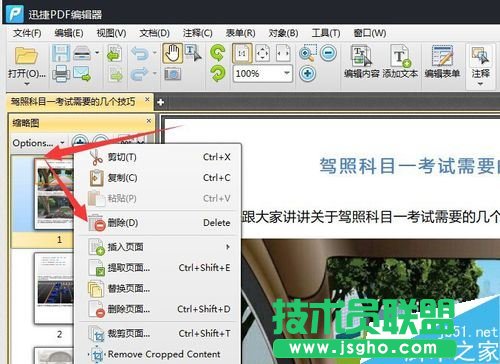The height and width of the screenshot is (364, 500).
Task: Open the File (文件) menu
Action: [x=27, y=33]
